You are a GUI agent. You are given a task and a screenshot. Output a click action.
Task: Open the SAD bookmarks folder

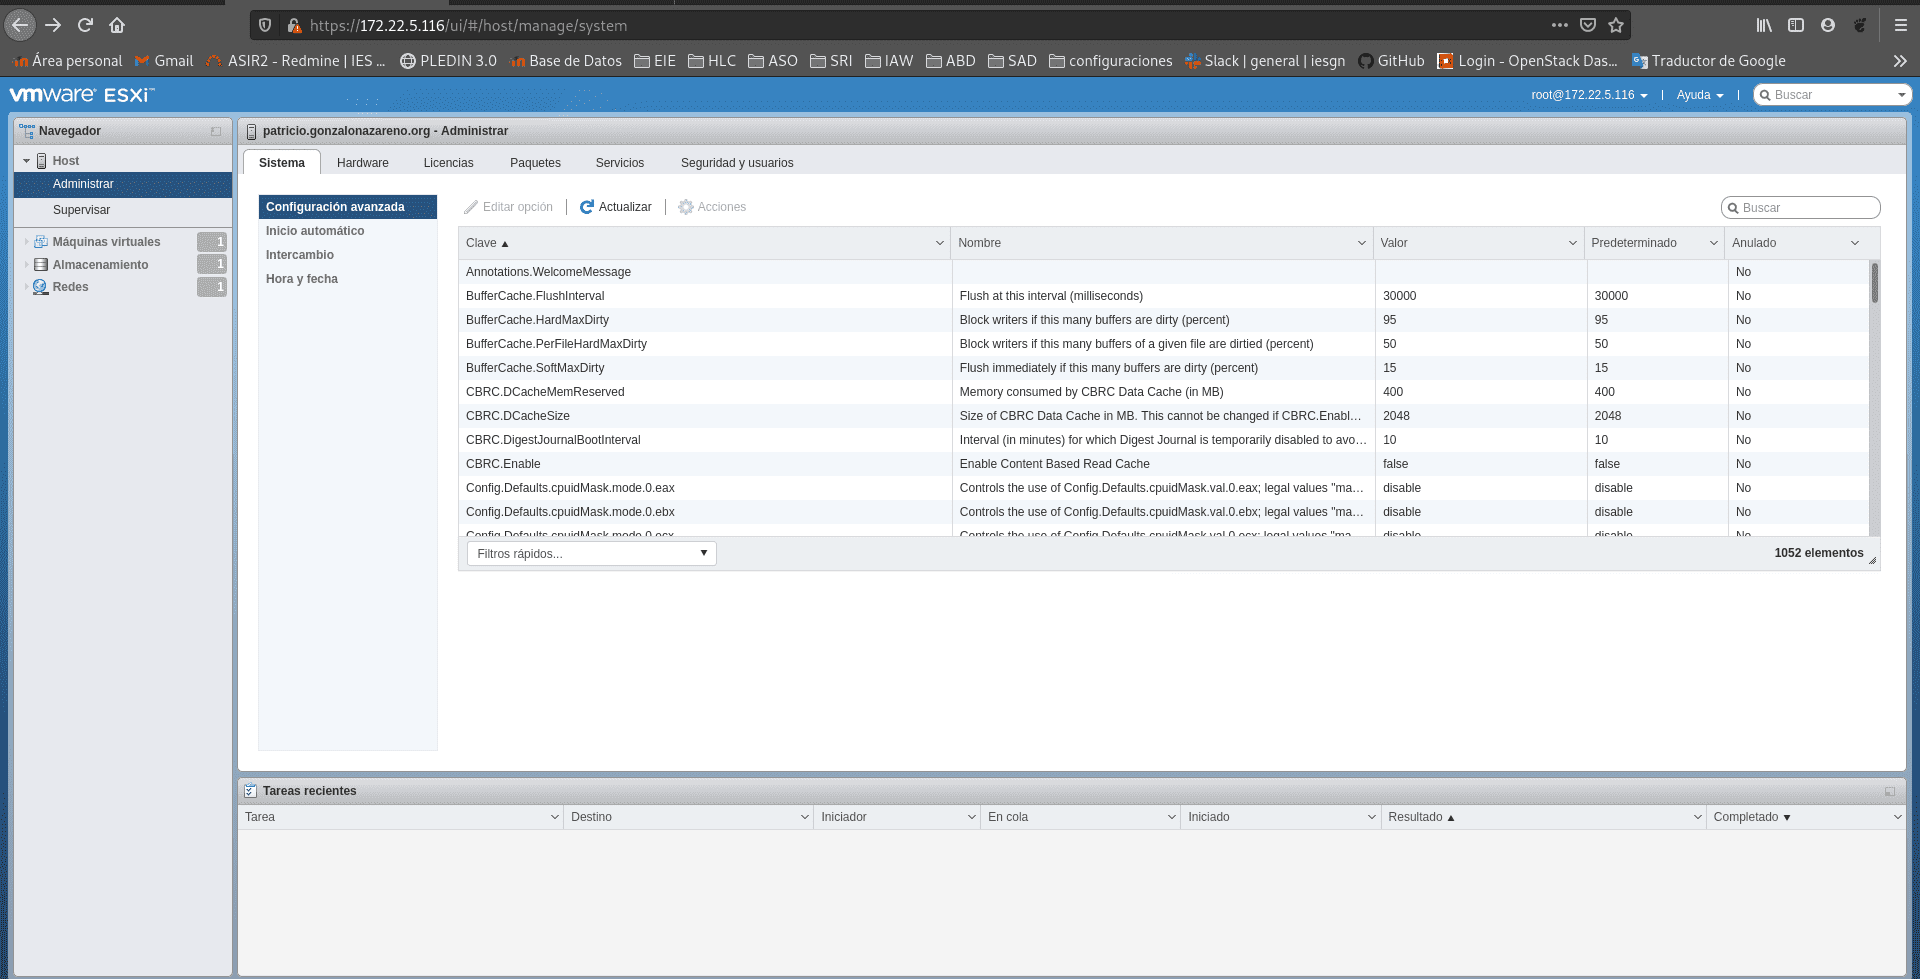point(1012,61)
